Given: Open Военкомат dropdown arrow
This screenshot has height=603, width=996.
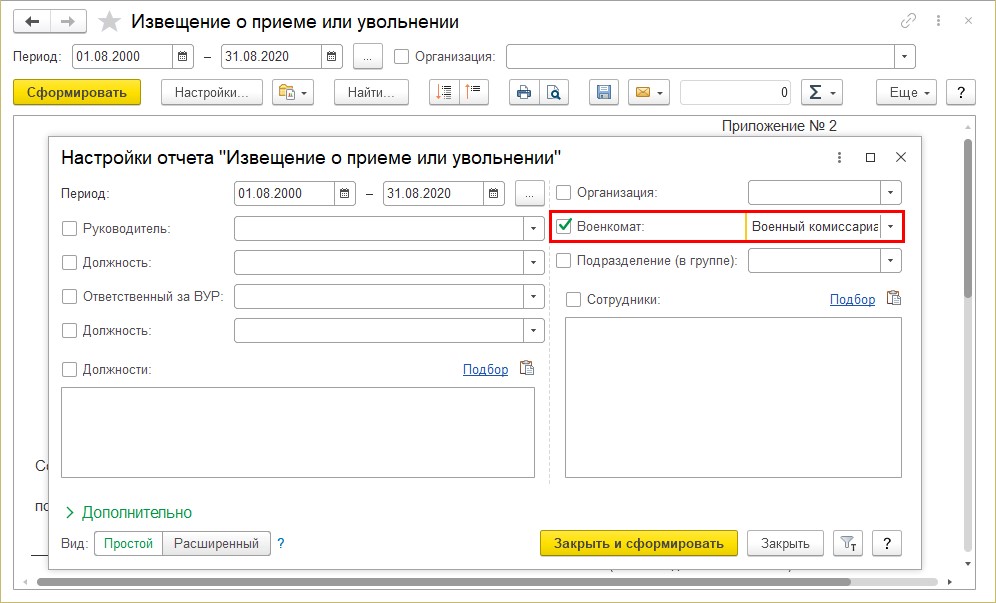Looking at the screenshot, I should click(x=891, y=226).
